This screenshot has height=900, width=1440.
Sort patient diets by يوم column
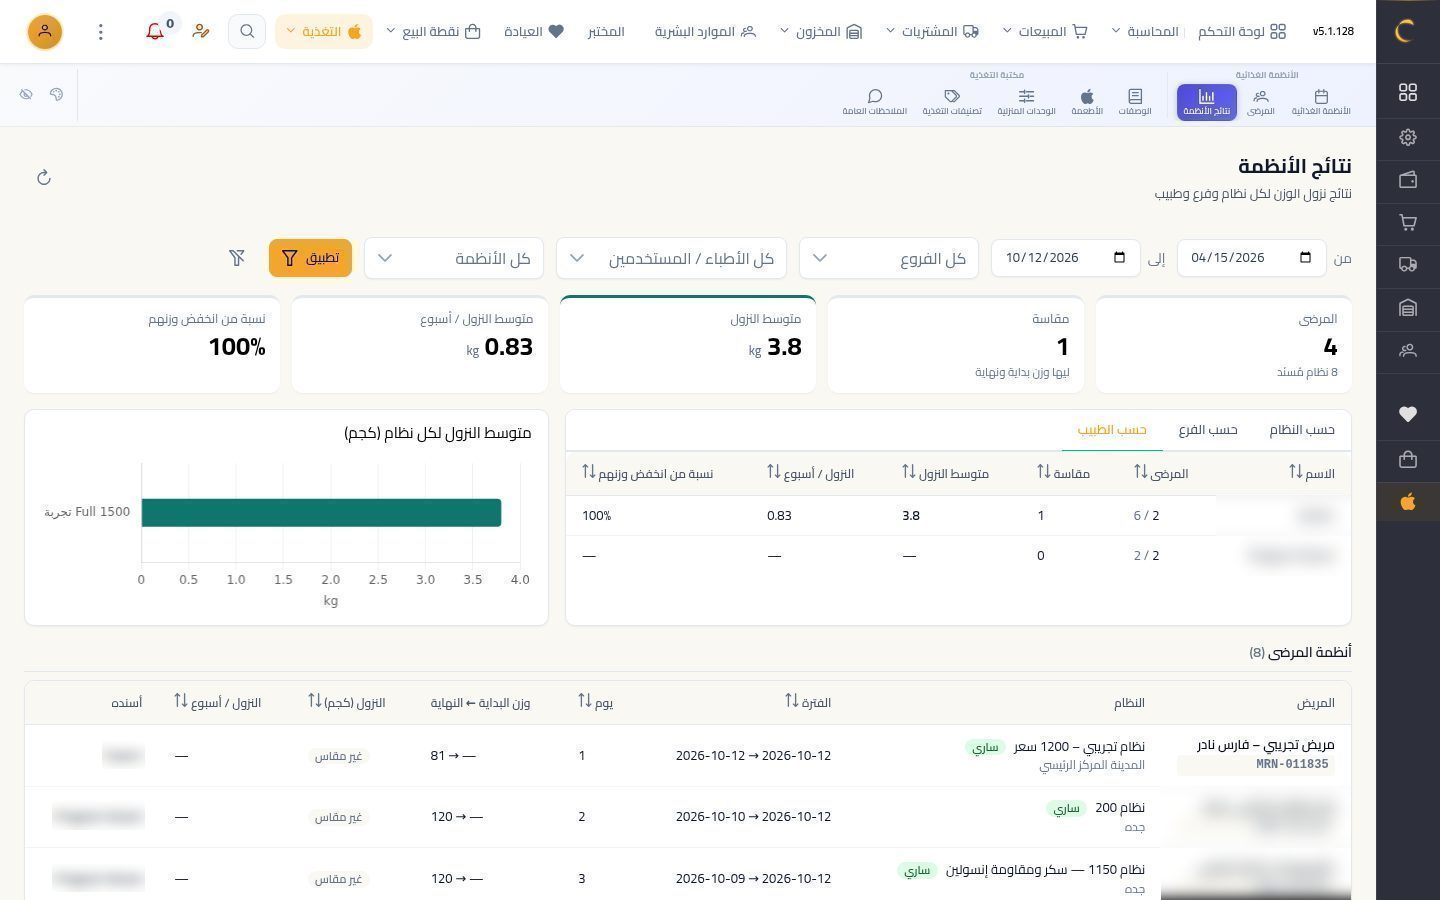pyautogui.click(x=595, y=702)
